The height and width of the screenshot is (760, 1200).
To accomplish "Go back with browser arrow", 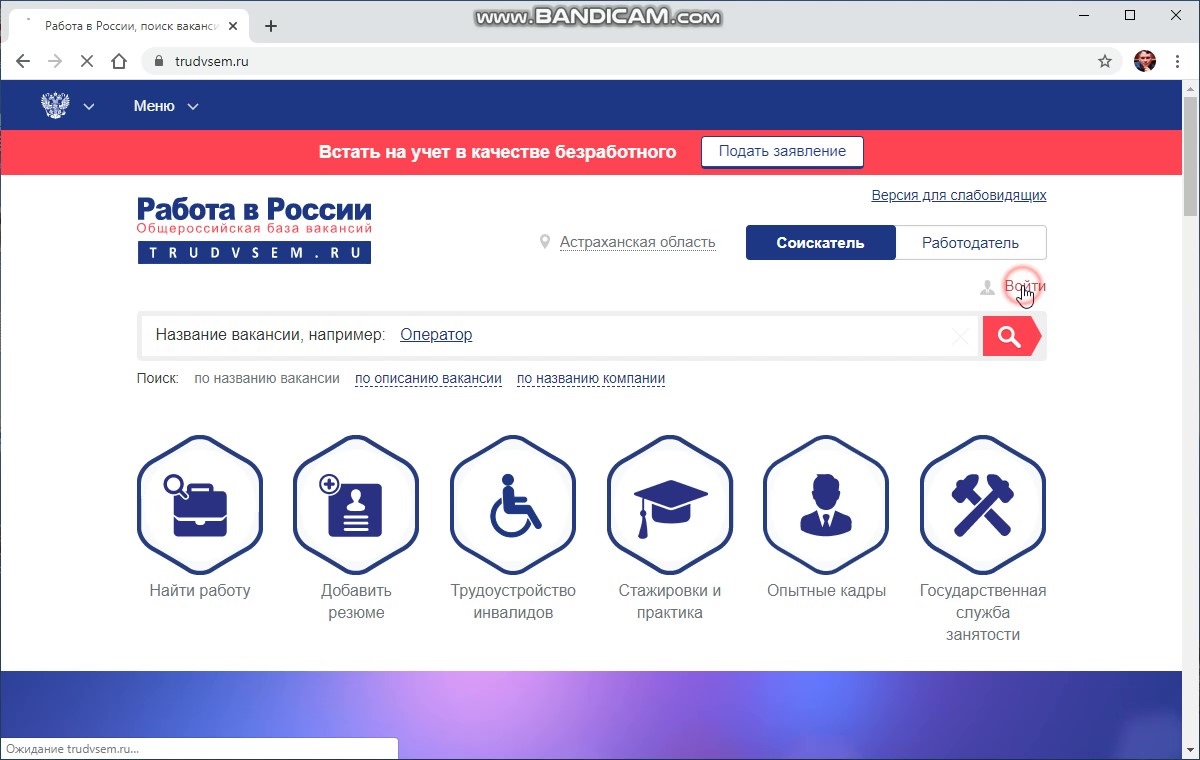I will (23, 61).
